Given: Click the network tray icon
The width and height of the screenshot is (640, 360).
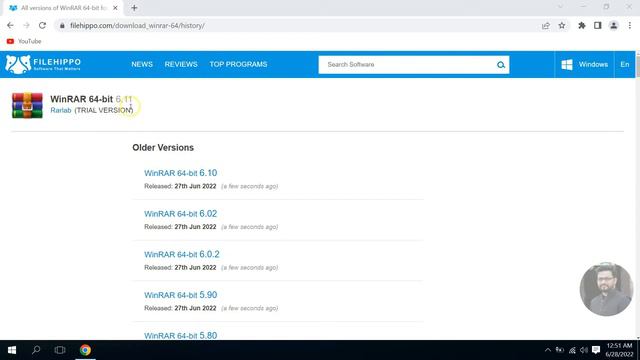Looking at the screenshot, I should 572,350.
